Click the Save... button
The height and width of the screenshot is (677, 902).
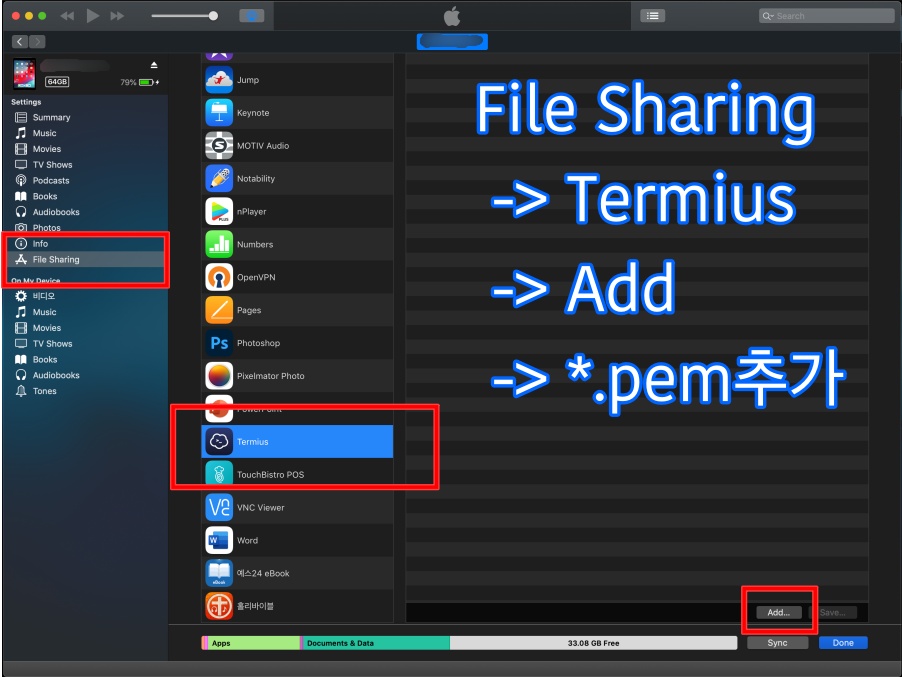(x=832, y=613)
